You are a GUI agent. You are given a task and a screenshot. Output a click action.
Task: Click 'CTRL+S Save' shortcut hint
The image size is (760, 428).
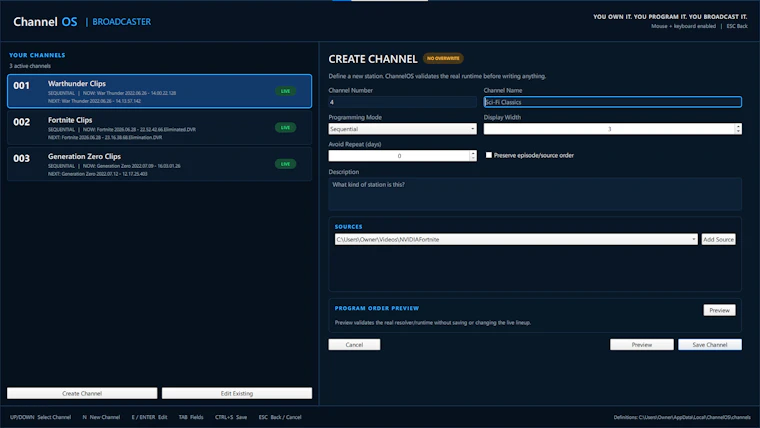coord(231,417)
